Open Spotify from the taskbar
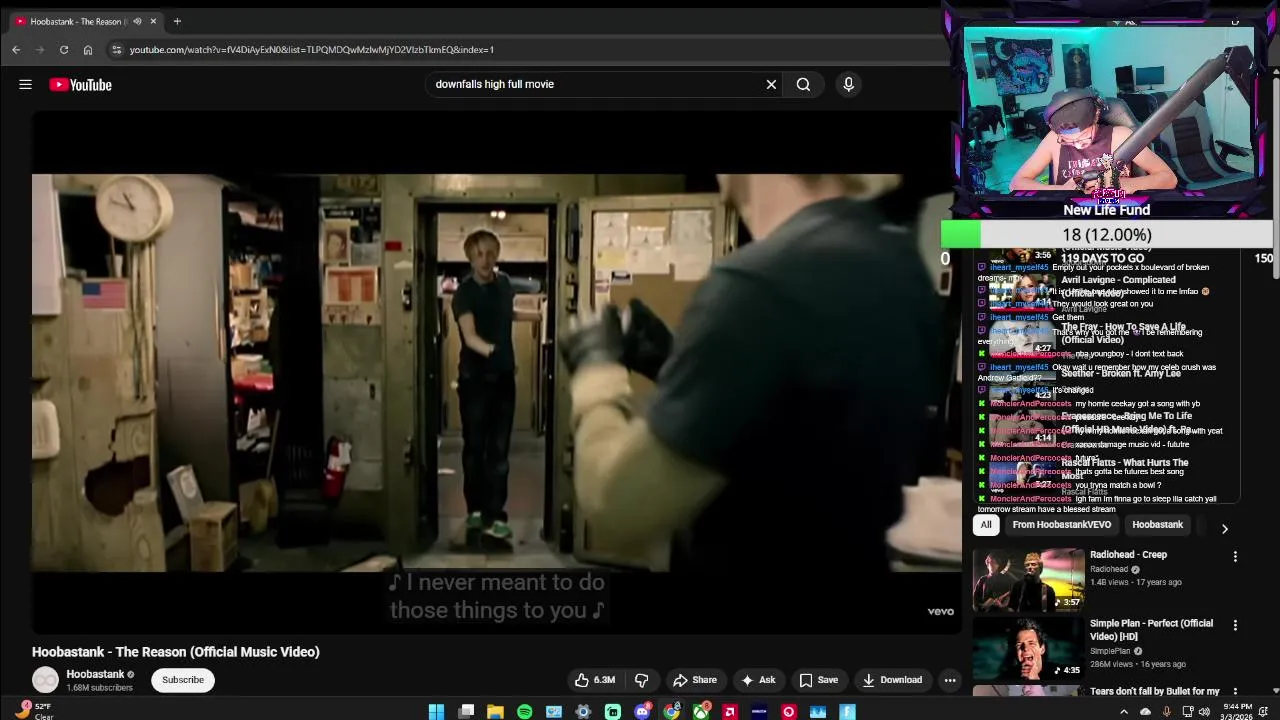 [524, 712]
